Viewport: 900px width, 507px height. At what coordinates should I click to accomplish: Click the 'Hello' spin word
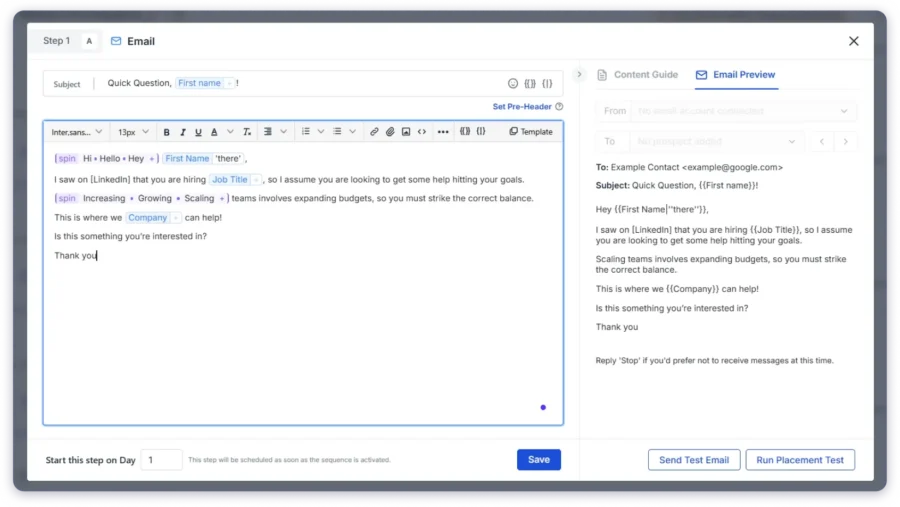click(110, 158)
